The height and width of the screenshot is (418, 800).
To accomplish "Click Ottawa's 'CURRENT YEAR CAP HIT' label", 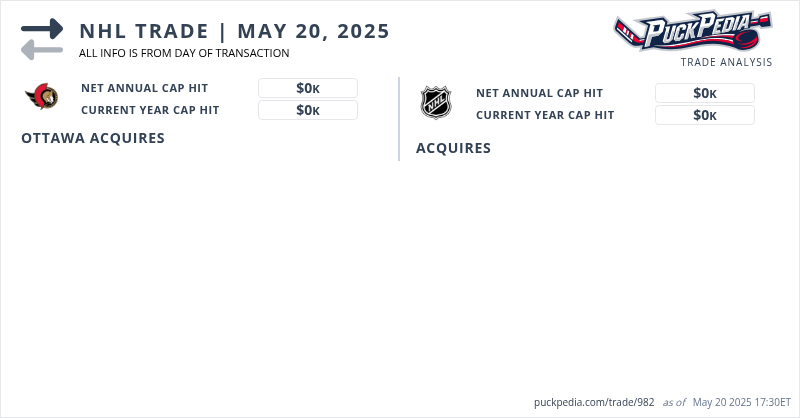I will 150,110.
